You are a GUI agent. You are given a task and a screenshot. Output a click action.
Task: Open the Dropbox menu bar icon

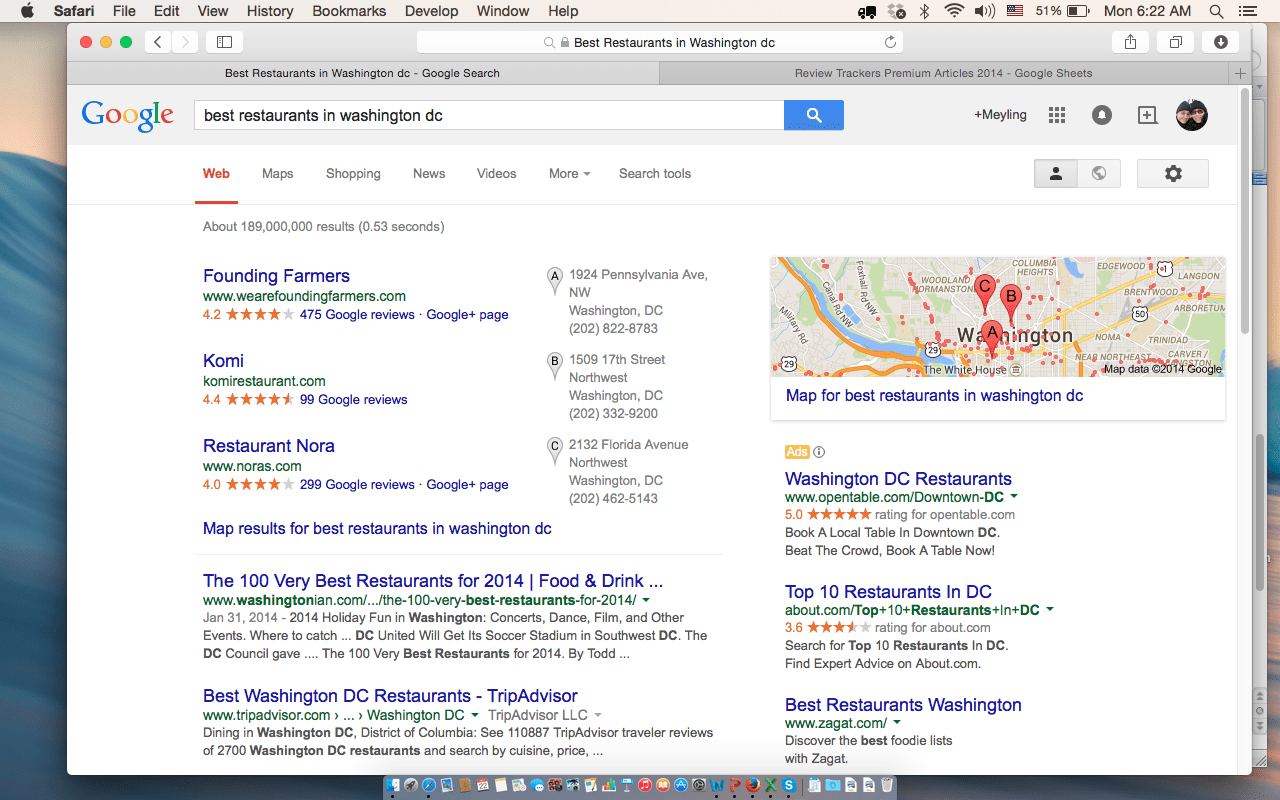click(x=895, y=11)
